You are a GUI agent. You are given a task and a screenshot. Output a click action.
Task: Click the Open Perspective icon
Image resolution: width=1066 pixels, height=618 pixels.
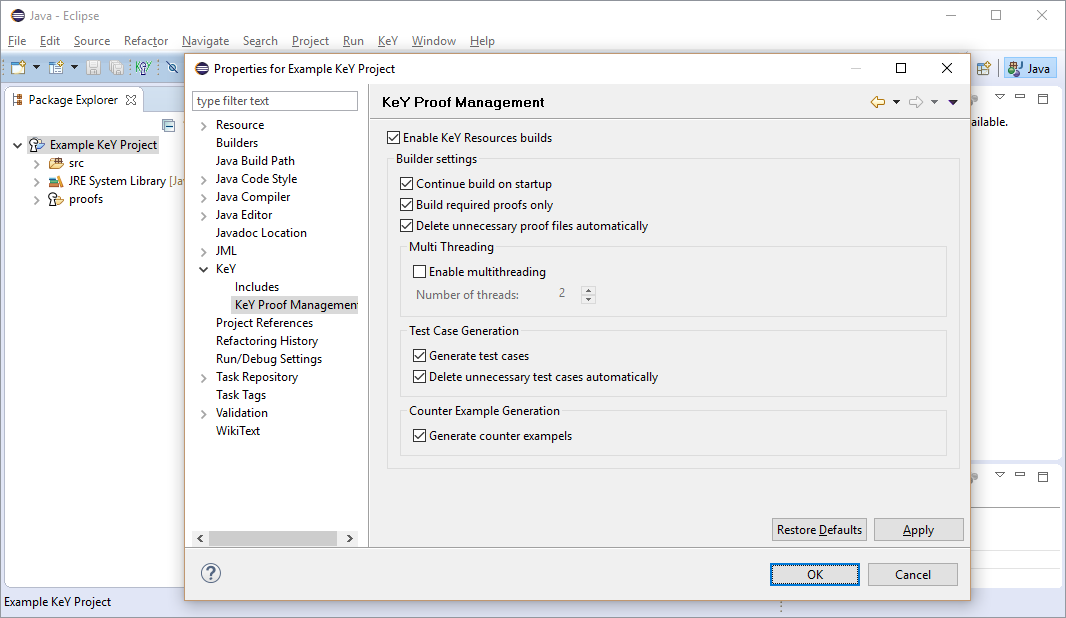[x=984, y=68]
